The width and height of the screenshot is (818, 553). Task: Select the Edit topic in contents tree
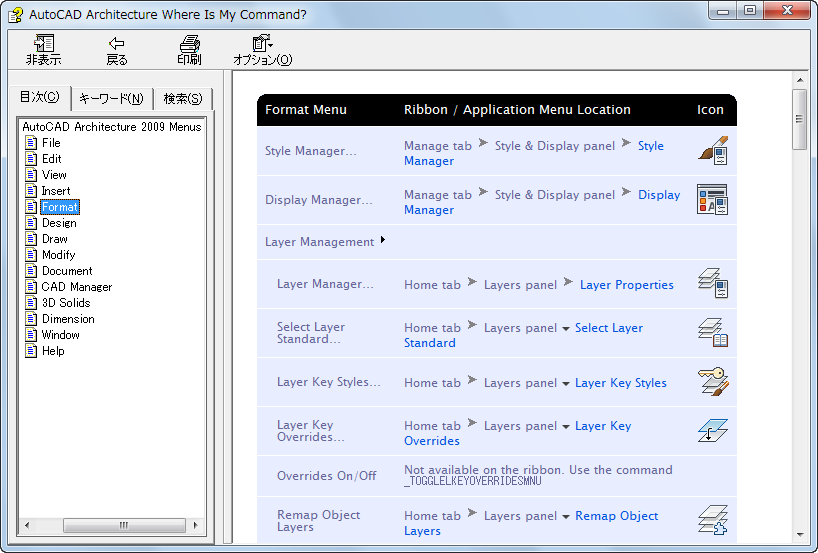52,159
